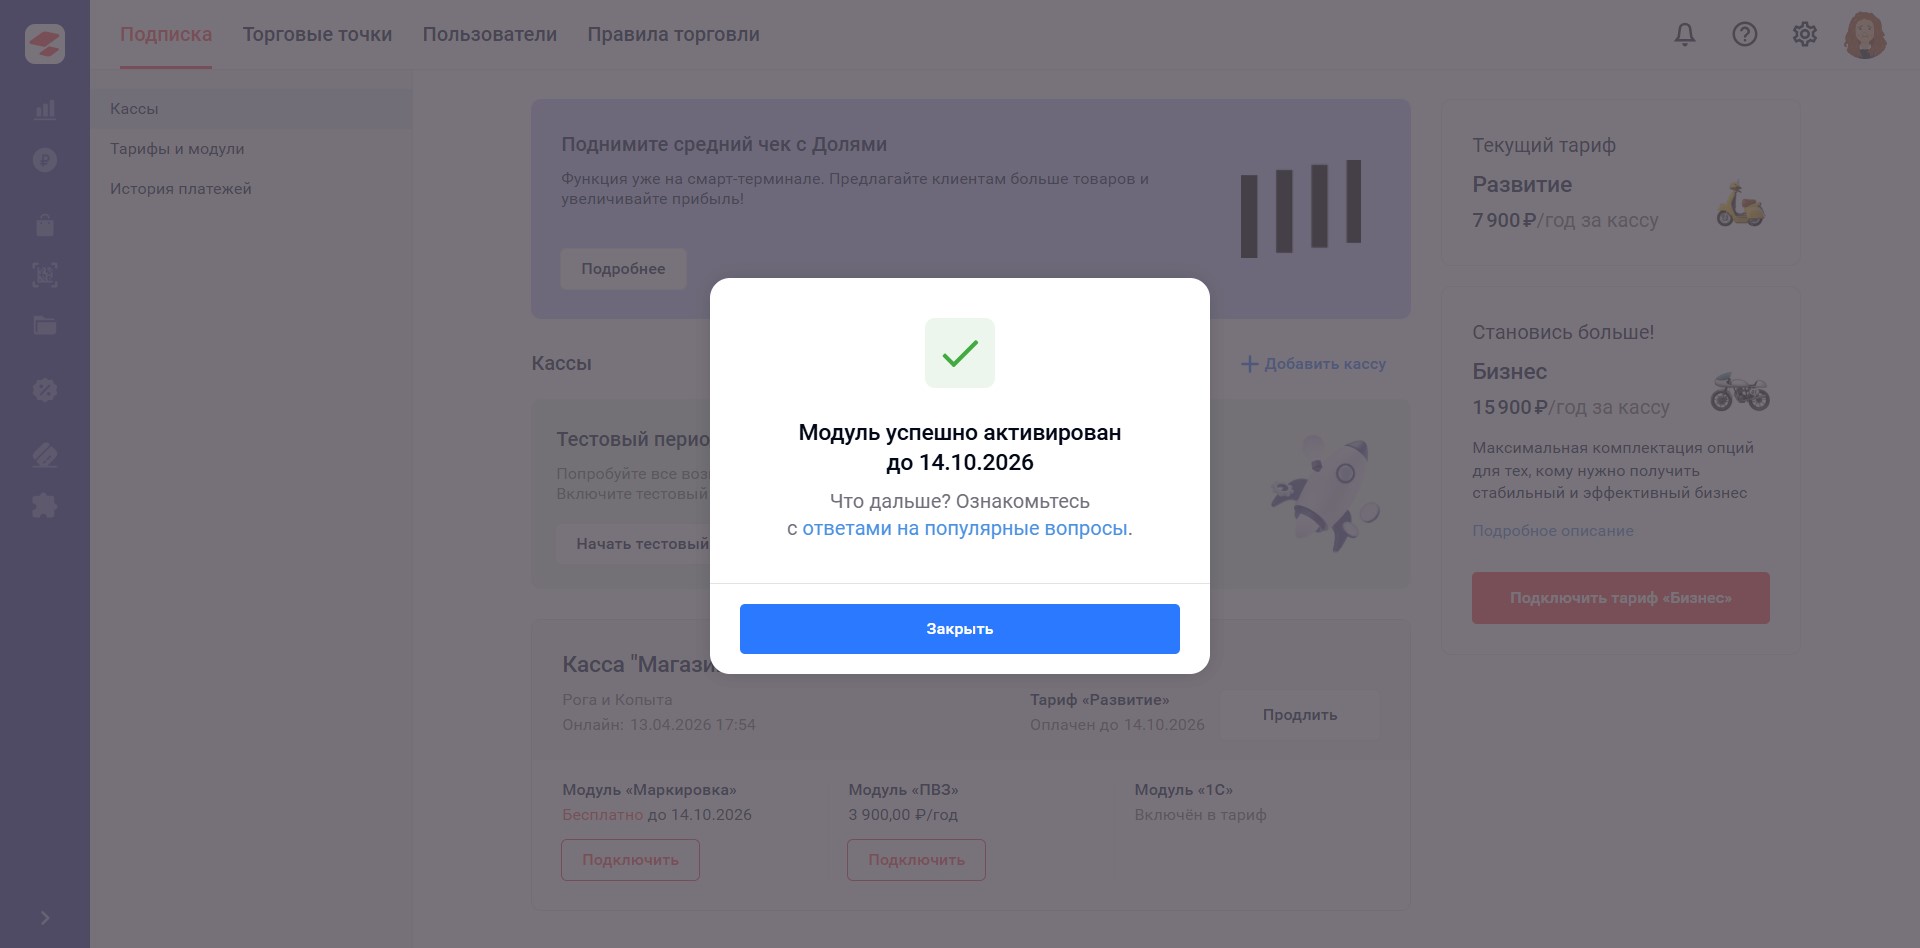Open the settings gear icon
The width and height of the screenshot is (1920, 948).
pyautogui.click(x=1805, y=35)
